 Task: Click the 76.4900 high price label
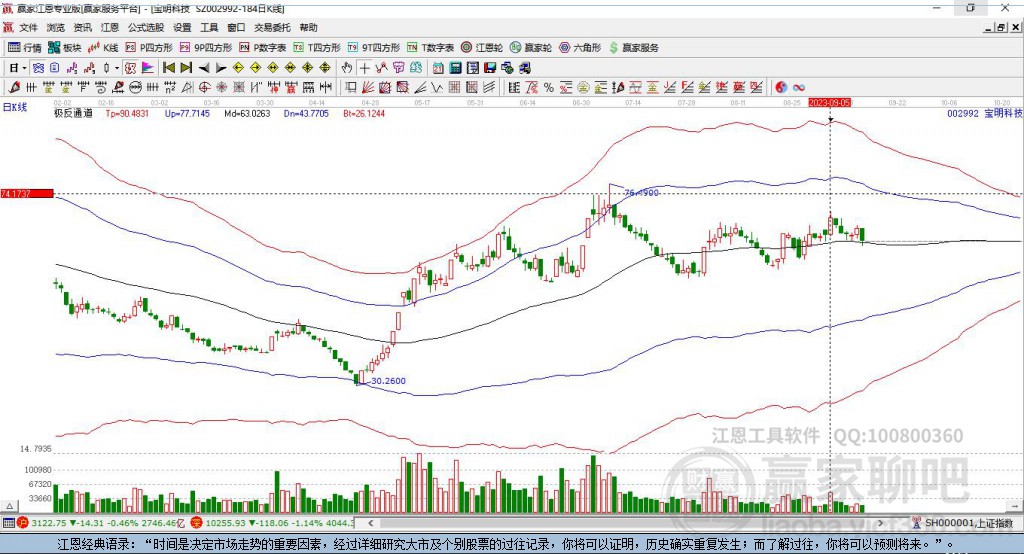[641, 193]
